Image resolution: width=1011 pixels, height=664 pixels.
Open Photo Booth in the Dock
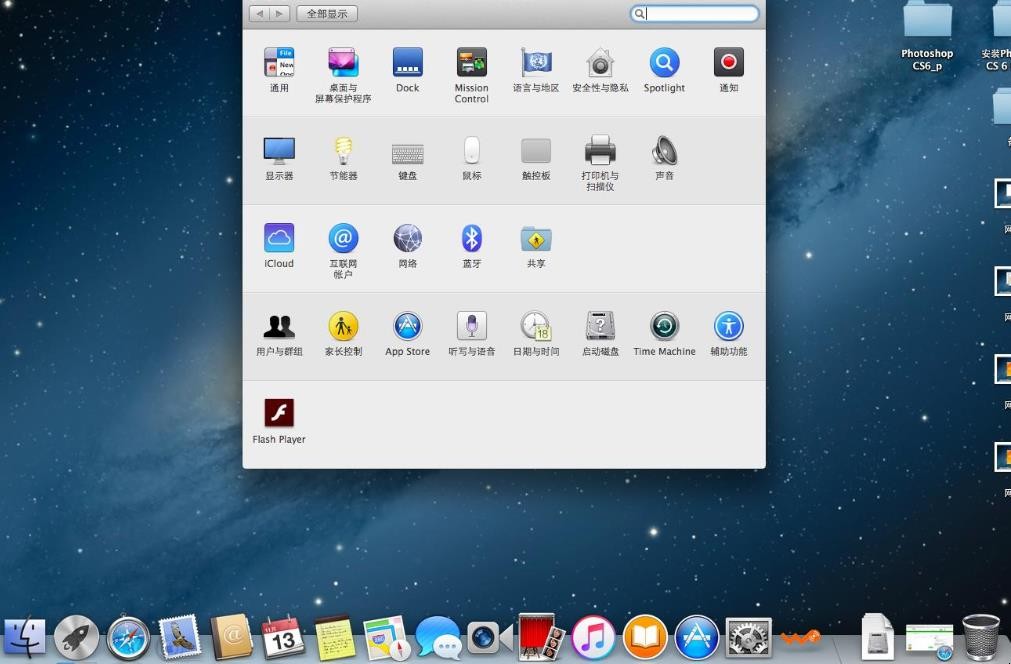pos(542,637)
